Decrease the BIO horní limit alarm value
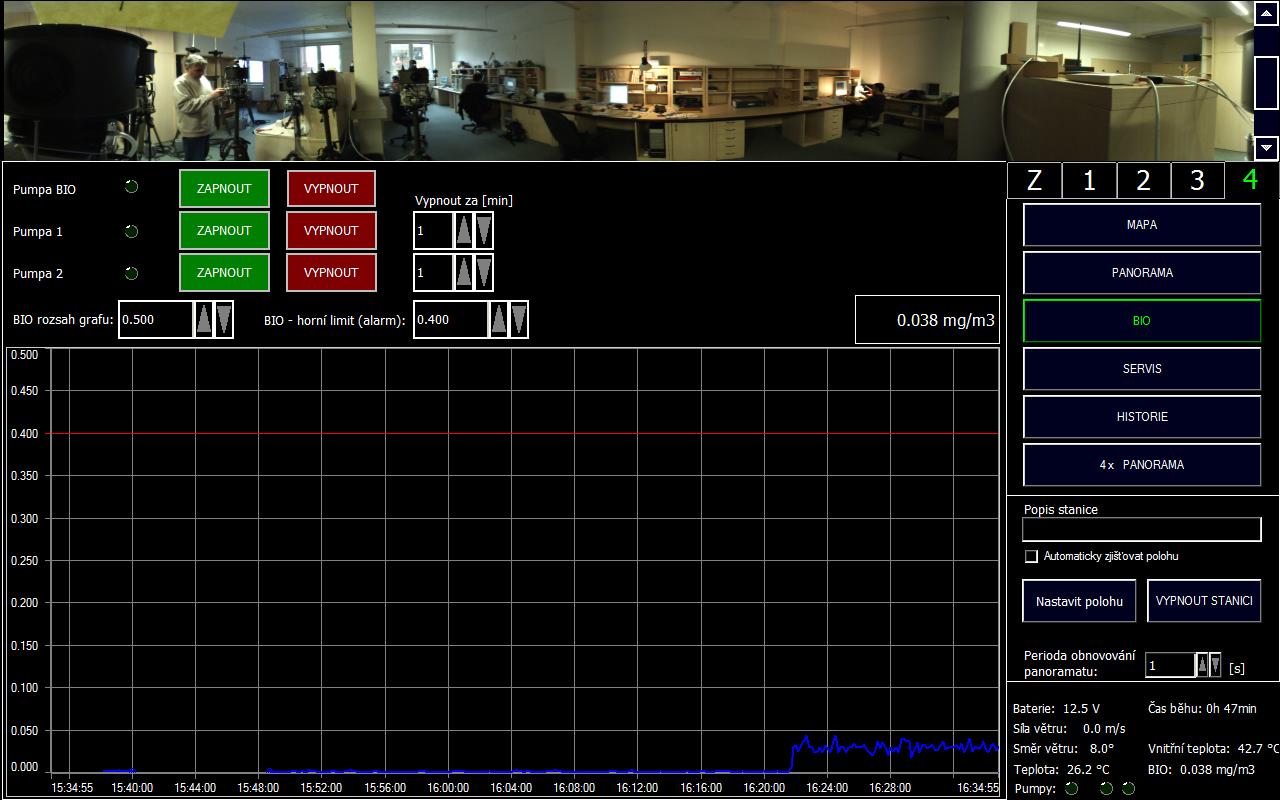Image resolution: width=1280 pixels, height=800 pixels. pyautogui.click(x=519, y=320)
